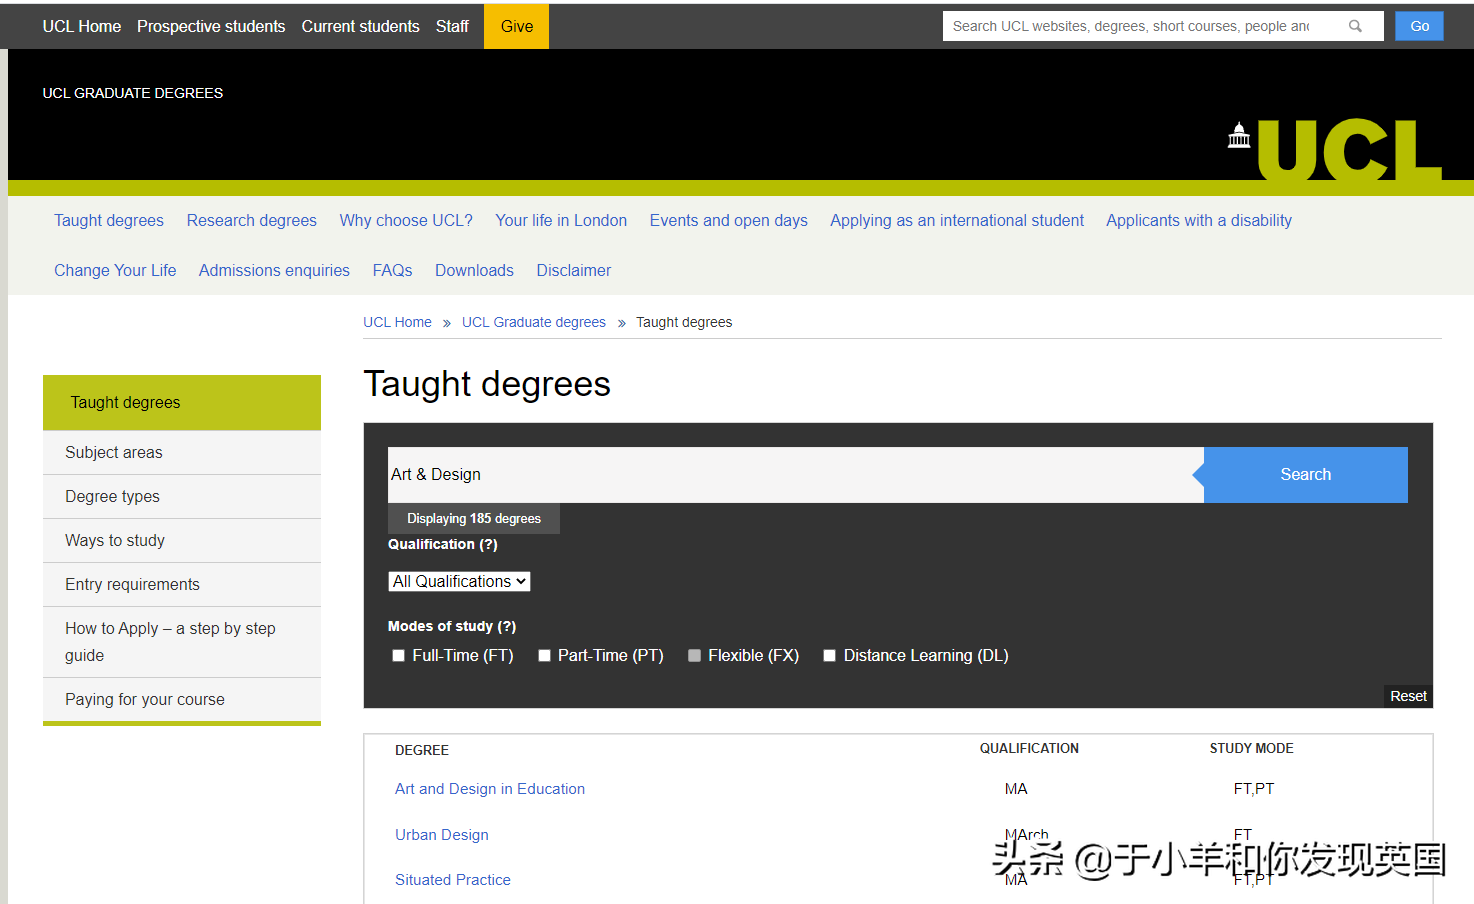Viewport: 1474px width, 904px height.
Task: Click the Qualification (?) label
Action: (x=443, y=544)
